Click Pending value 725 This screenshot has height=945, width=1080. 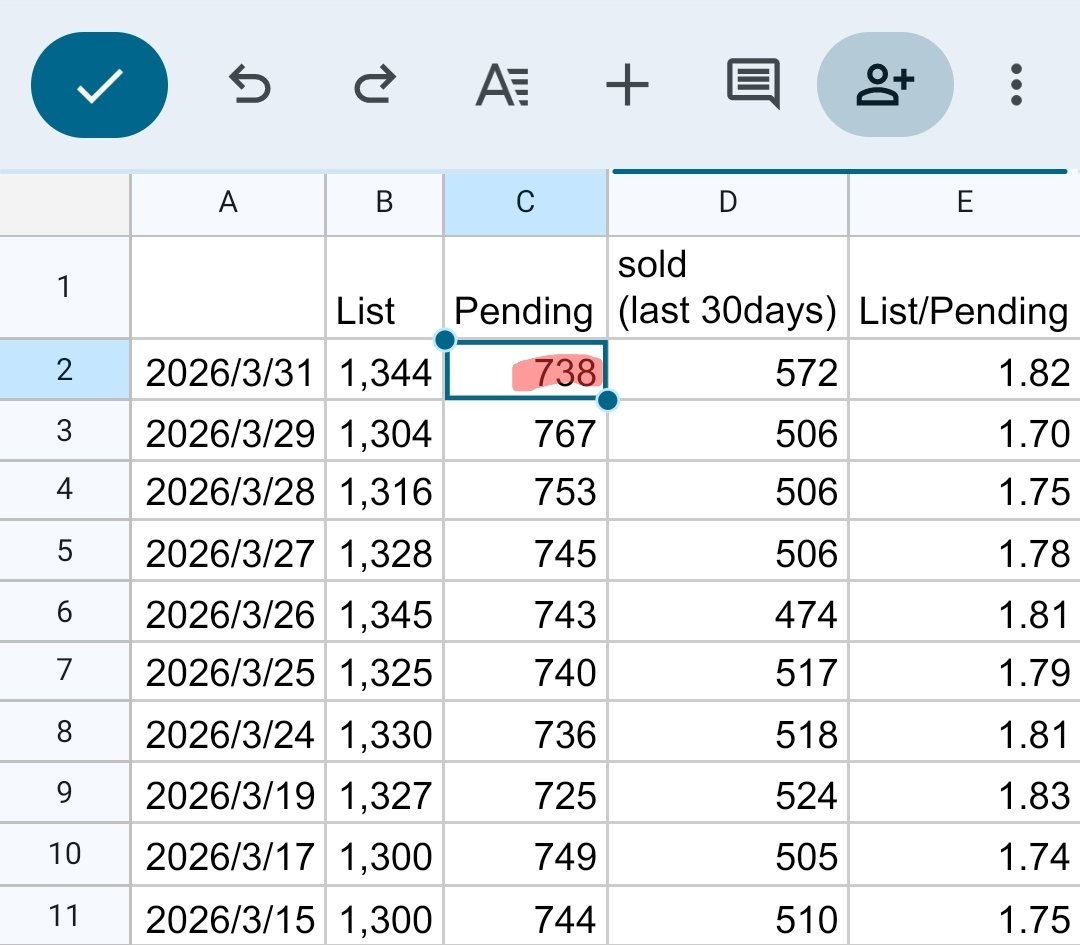(x=526, y=793)
